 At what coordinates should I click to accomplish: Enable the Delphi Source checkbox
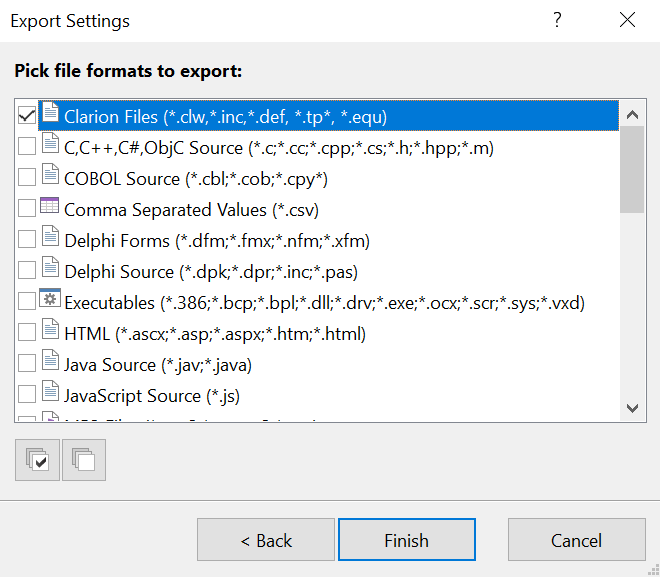(27, 271)
